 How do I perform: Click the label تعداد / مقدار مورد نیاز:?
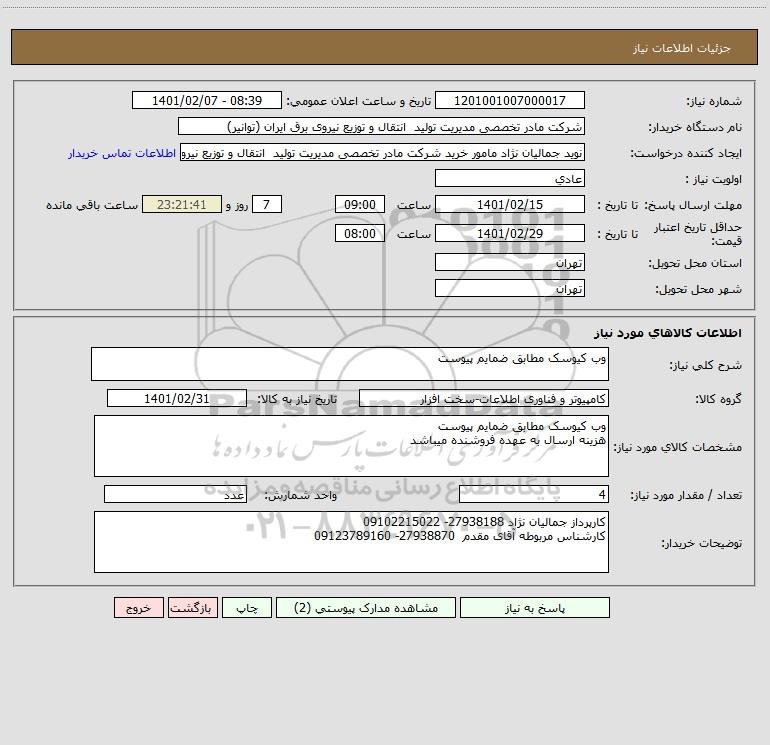(x=686, y=496)
